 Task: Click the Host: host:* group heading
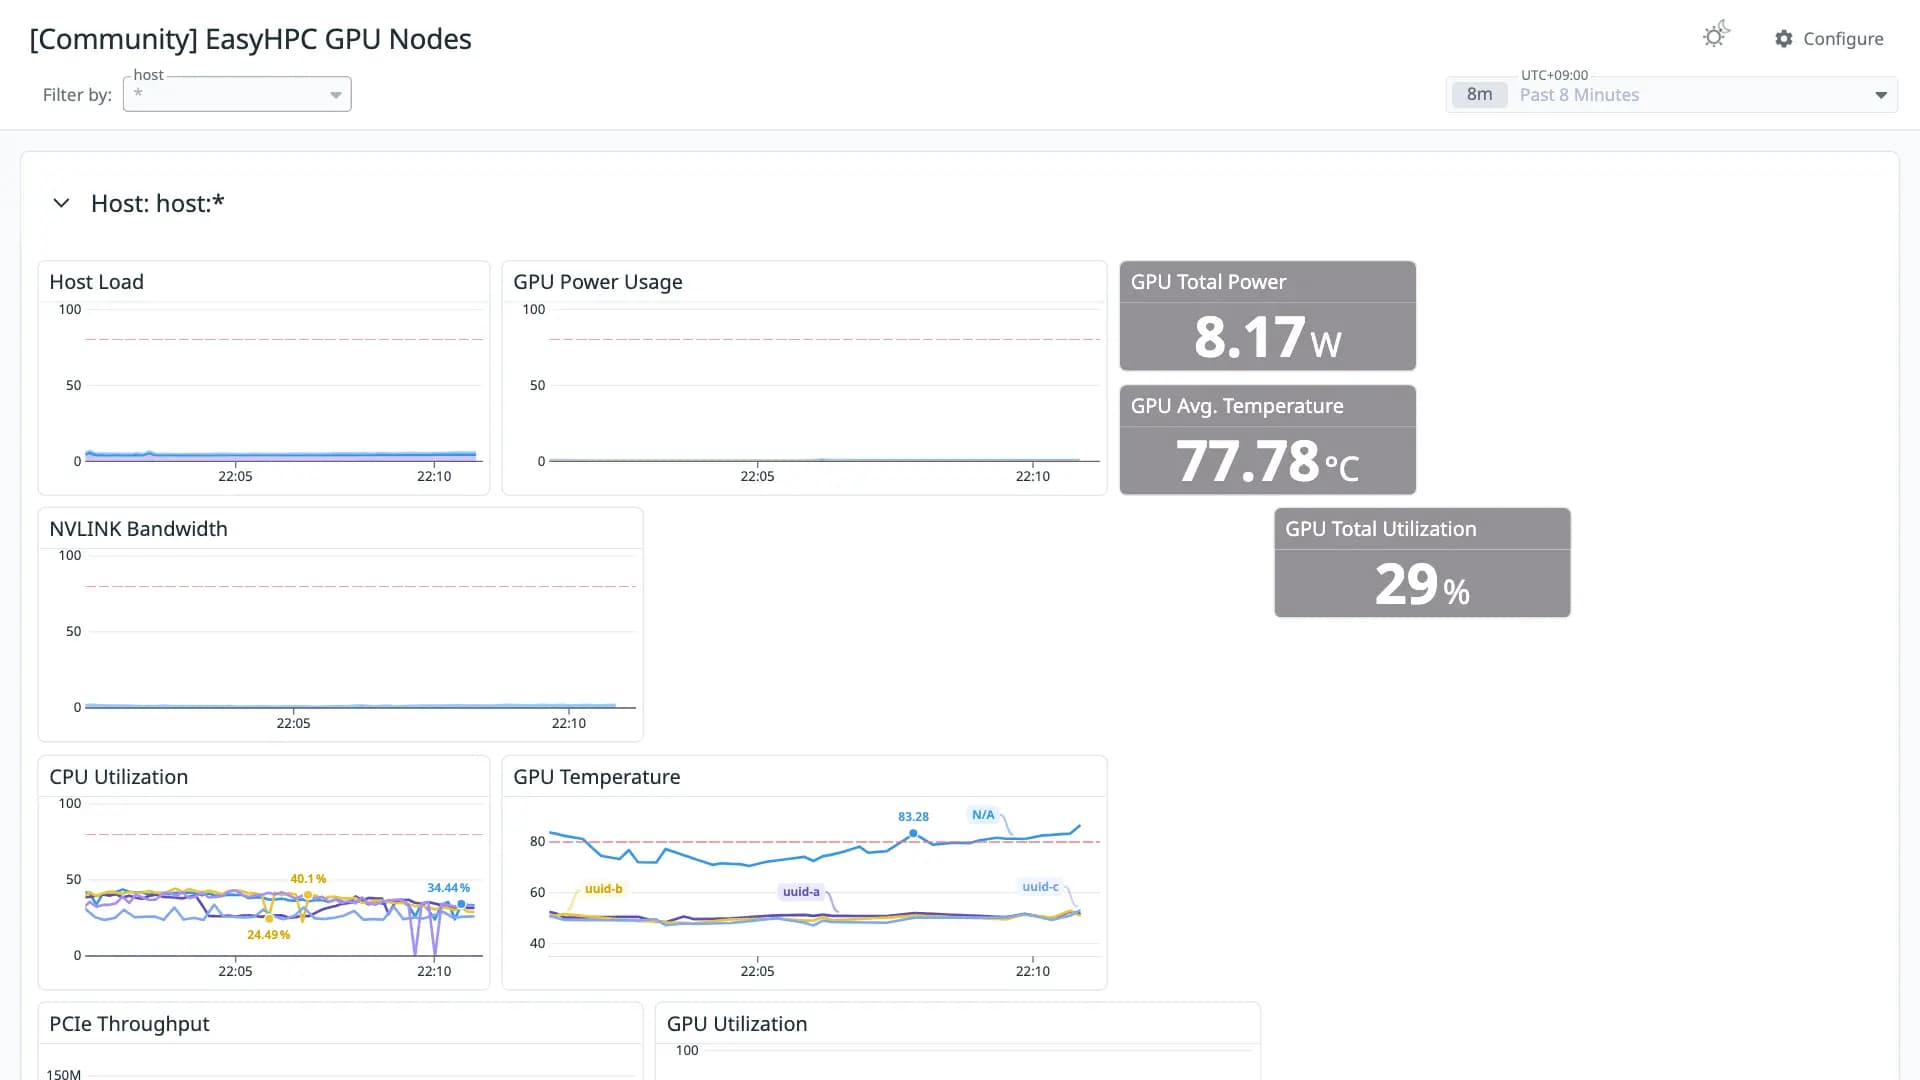pyautogui.click(x=157, y=203)
